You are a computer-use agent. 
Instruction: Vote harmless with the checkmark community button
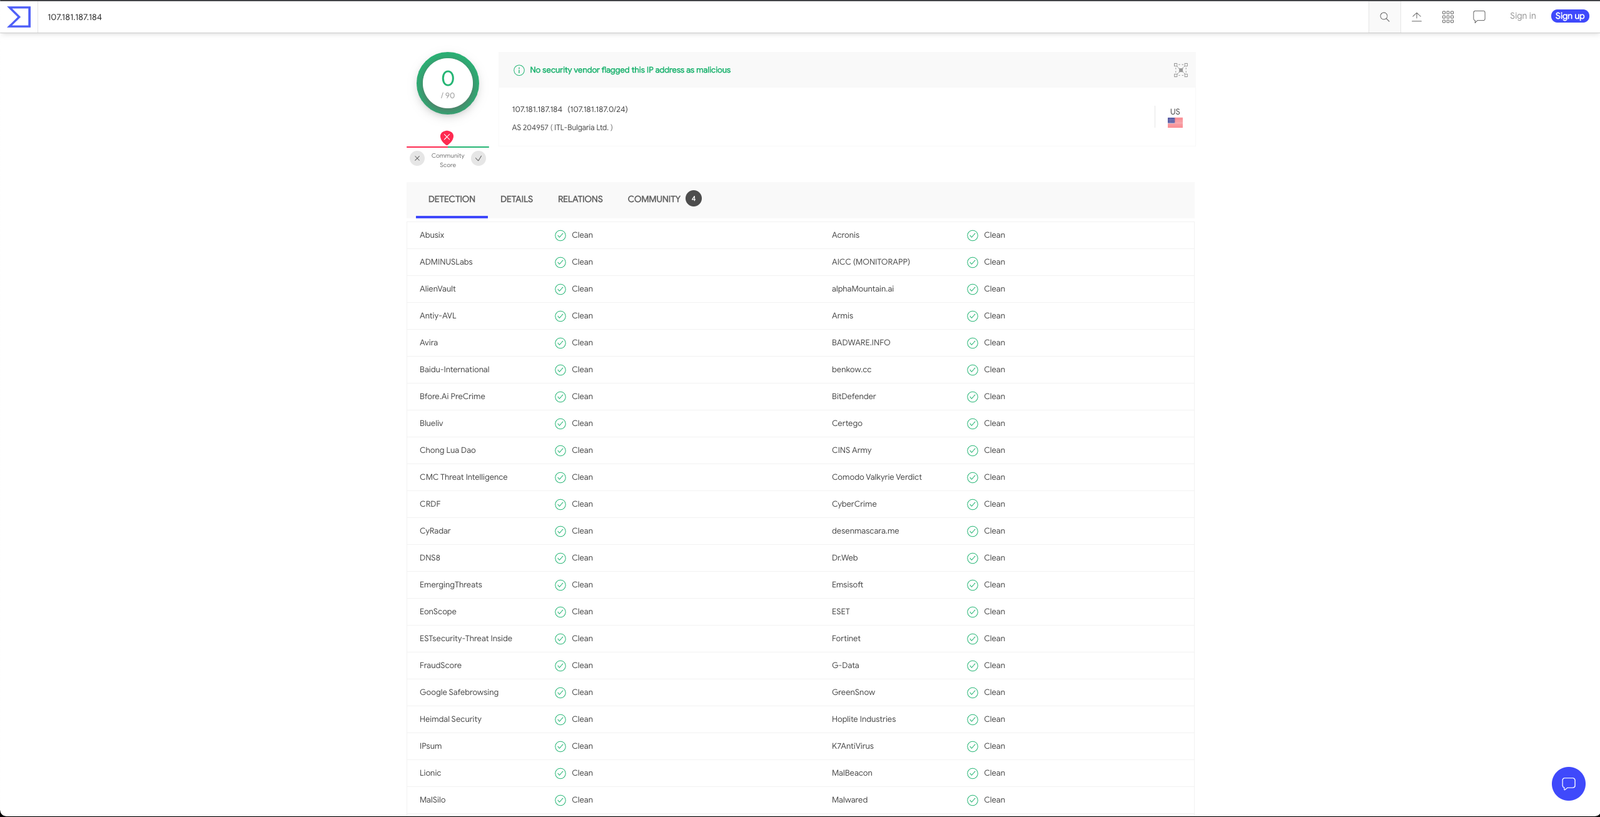tap(478, 158)
